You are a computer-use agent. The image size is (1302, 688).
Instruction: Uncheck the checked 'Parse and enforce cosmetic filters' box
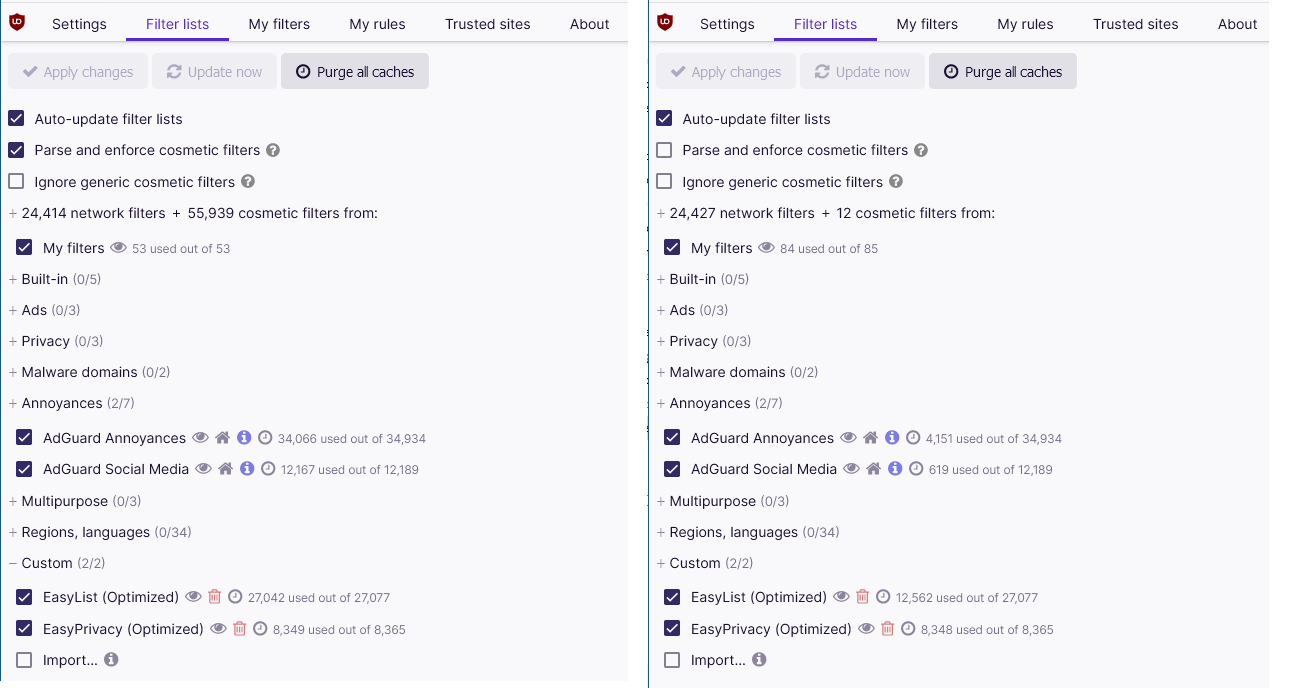[x=16, y=150]
